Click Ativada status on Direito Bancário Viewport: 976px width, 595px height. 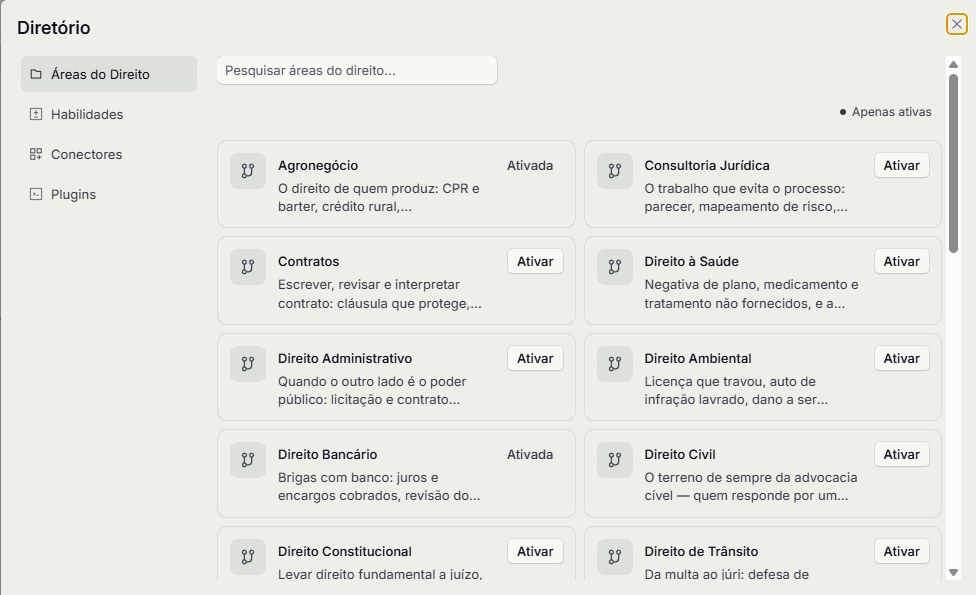tap(530, 454)
